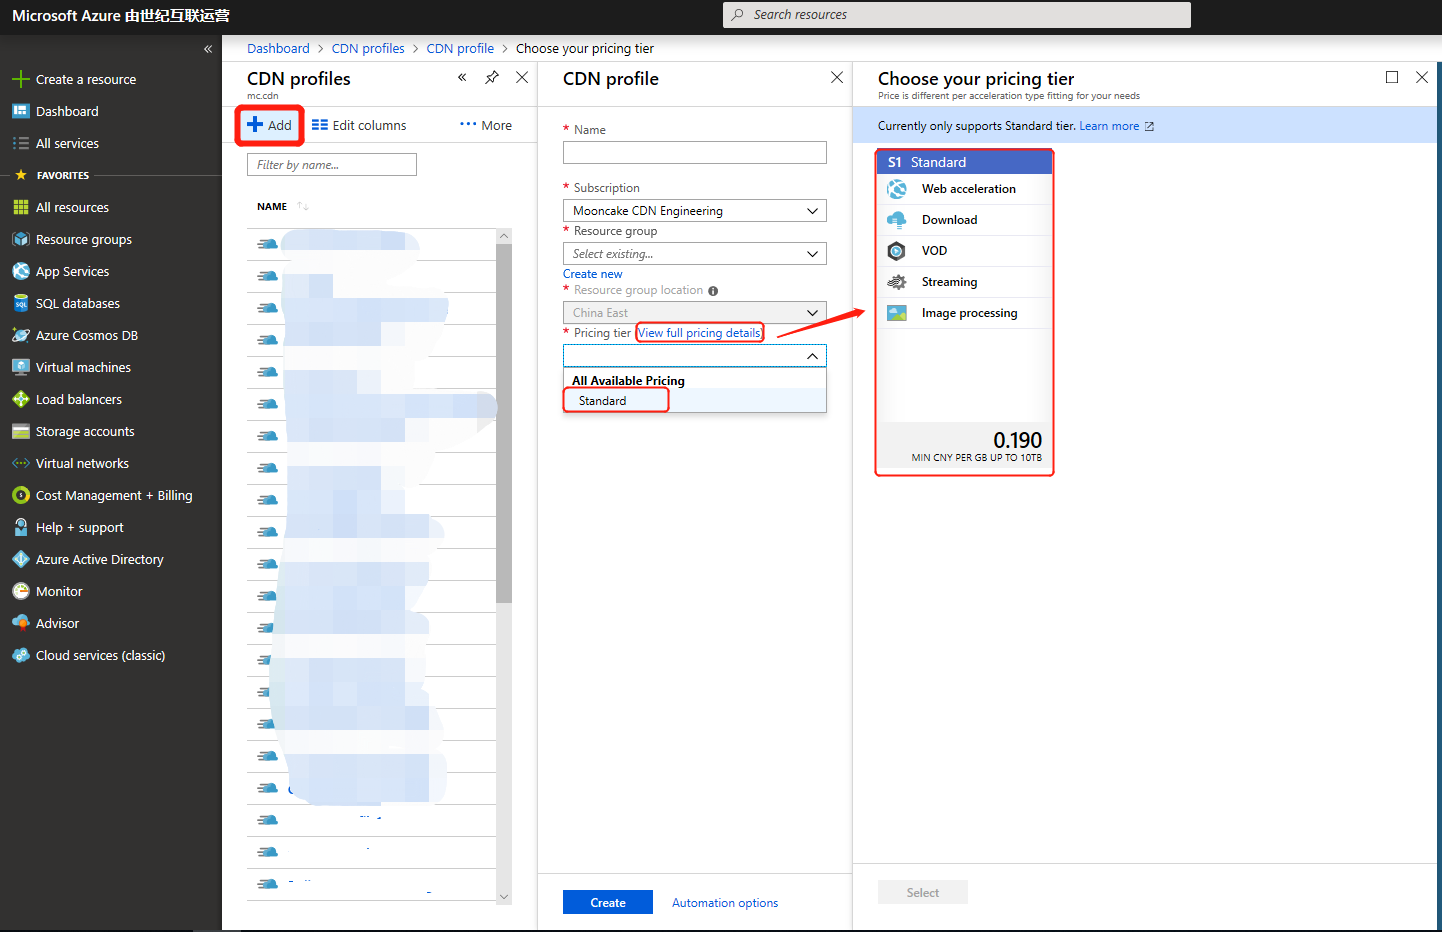Open the More commands menu
The width and height of the screenshot is (1442, 932).
(486, 125)
